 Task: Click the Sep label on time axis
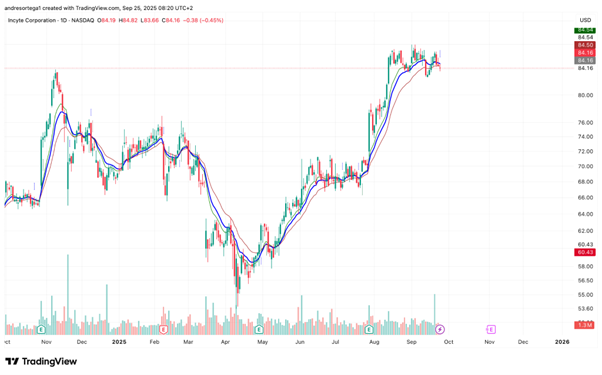pyautogui.click(x=411, y=342)
